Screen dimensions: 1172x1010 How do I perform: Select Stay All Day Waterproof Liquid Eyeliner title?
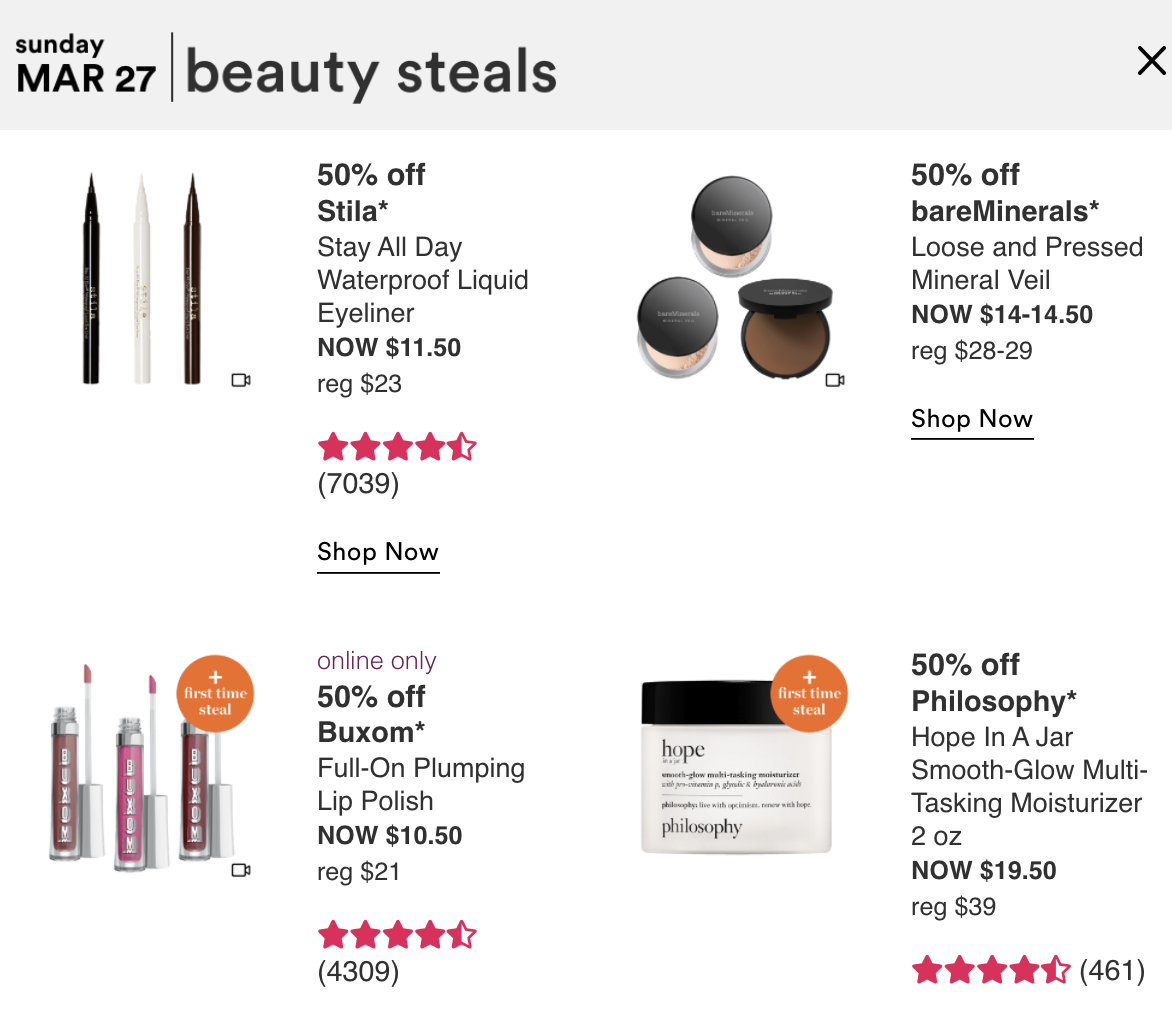pos(423,280)
